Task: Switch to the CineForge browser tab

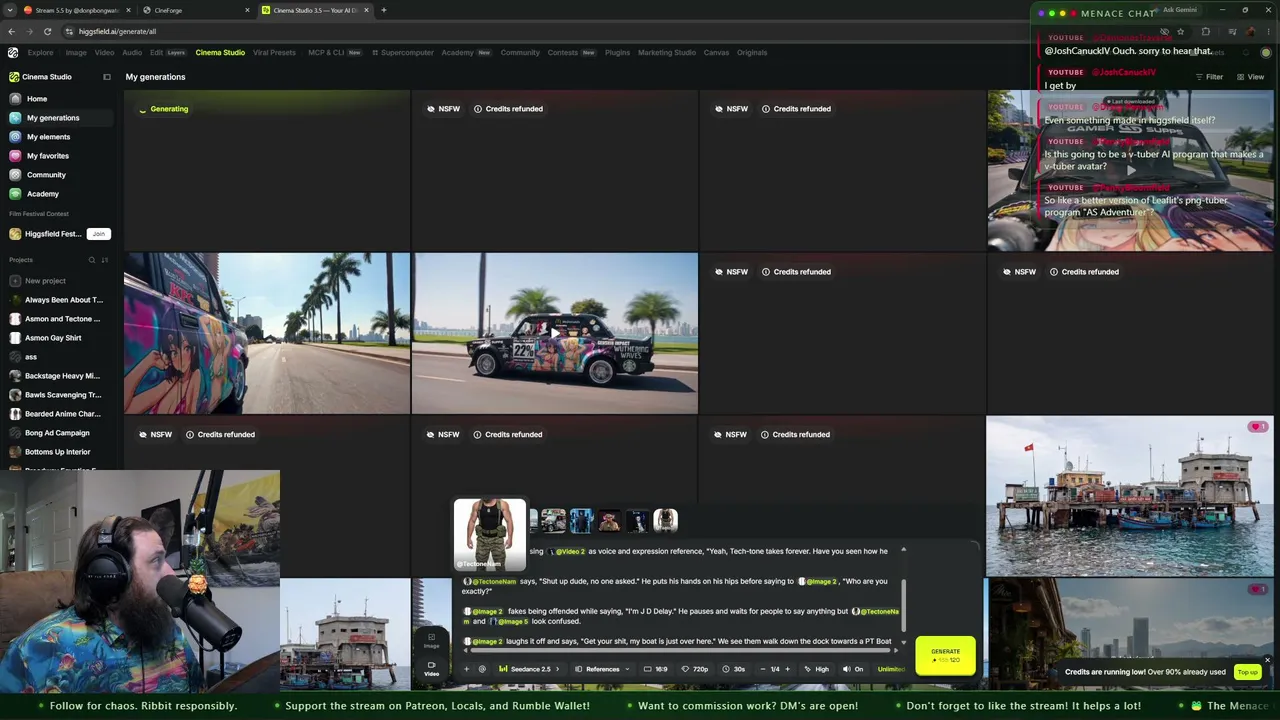Action: tap(195, 10)
